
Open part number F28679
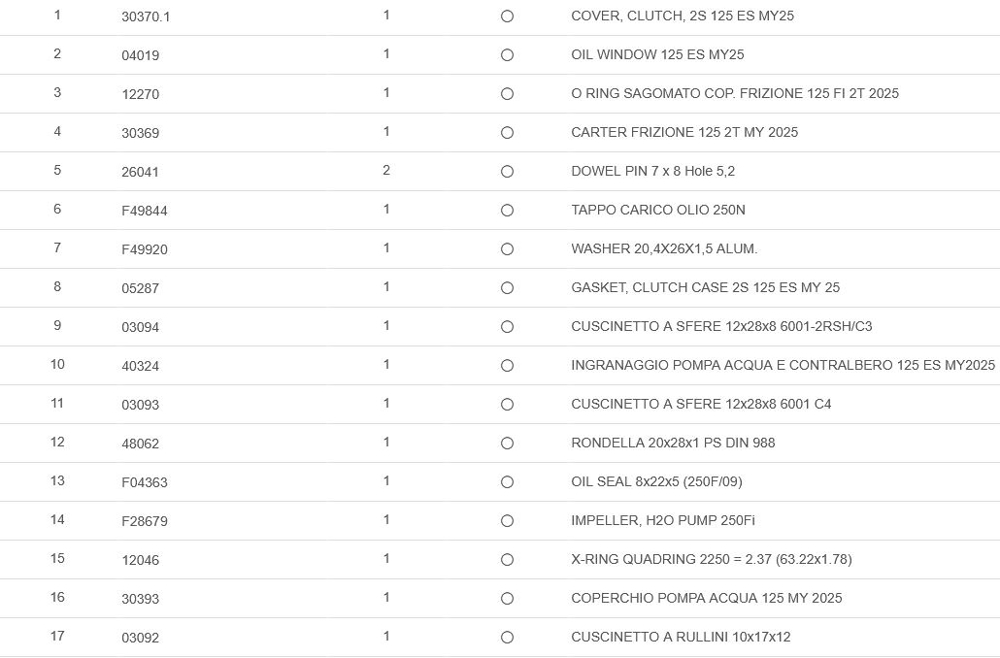coord(144,521)
